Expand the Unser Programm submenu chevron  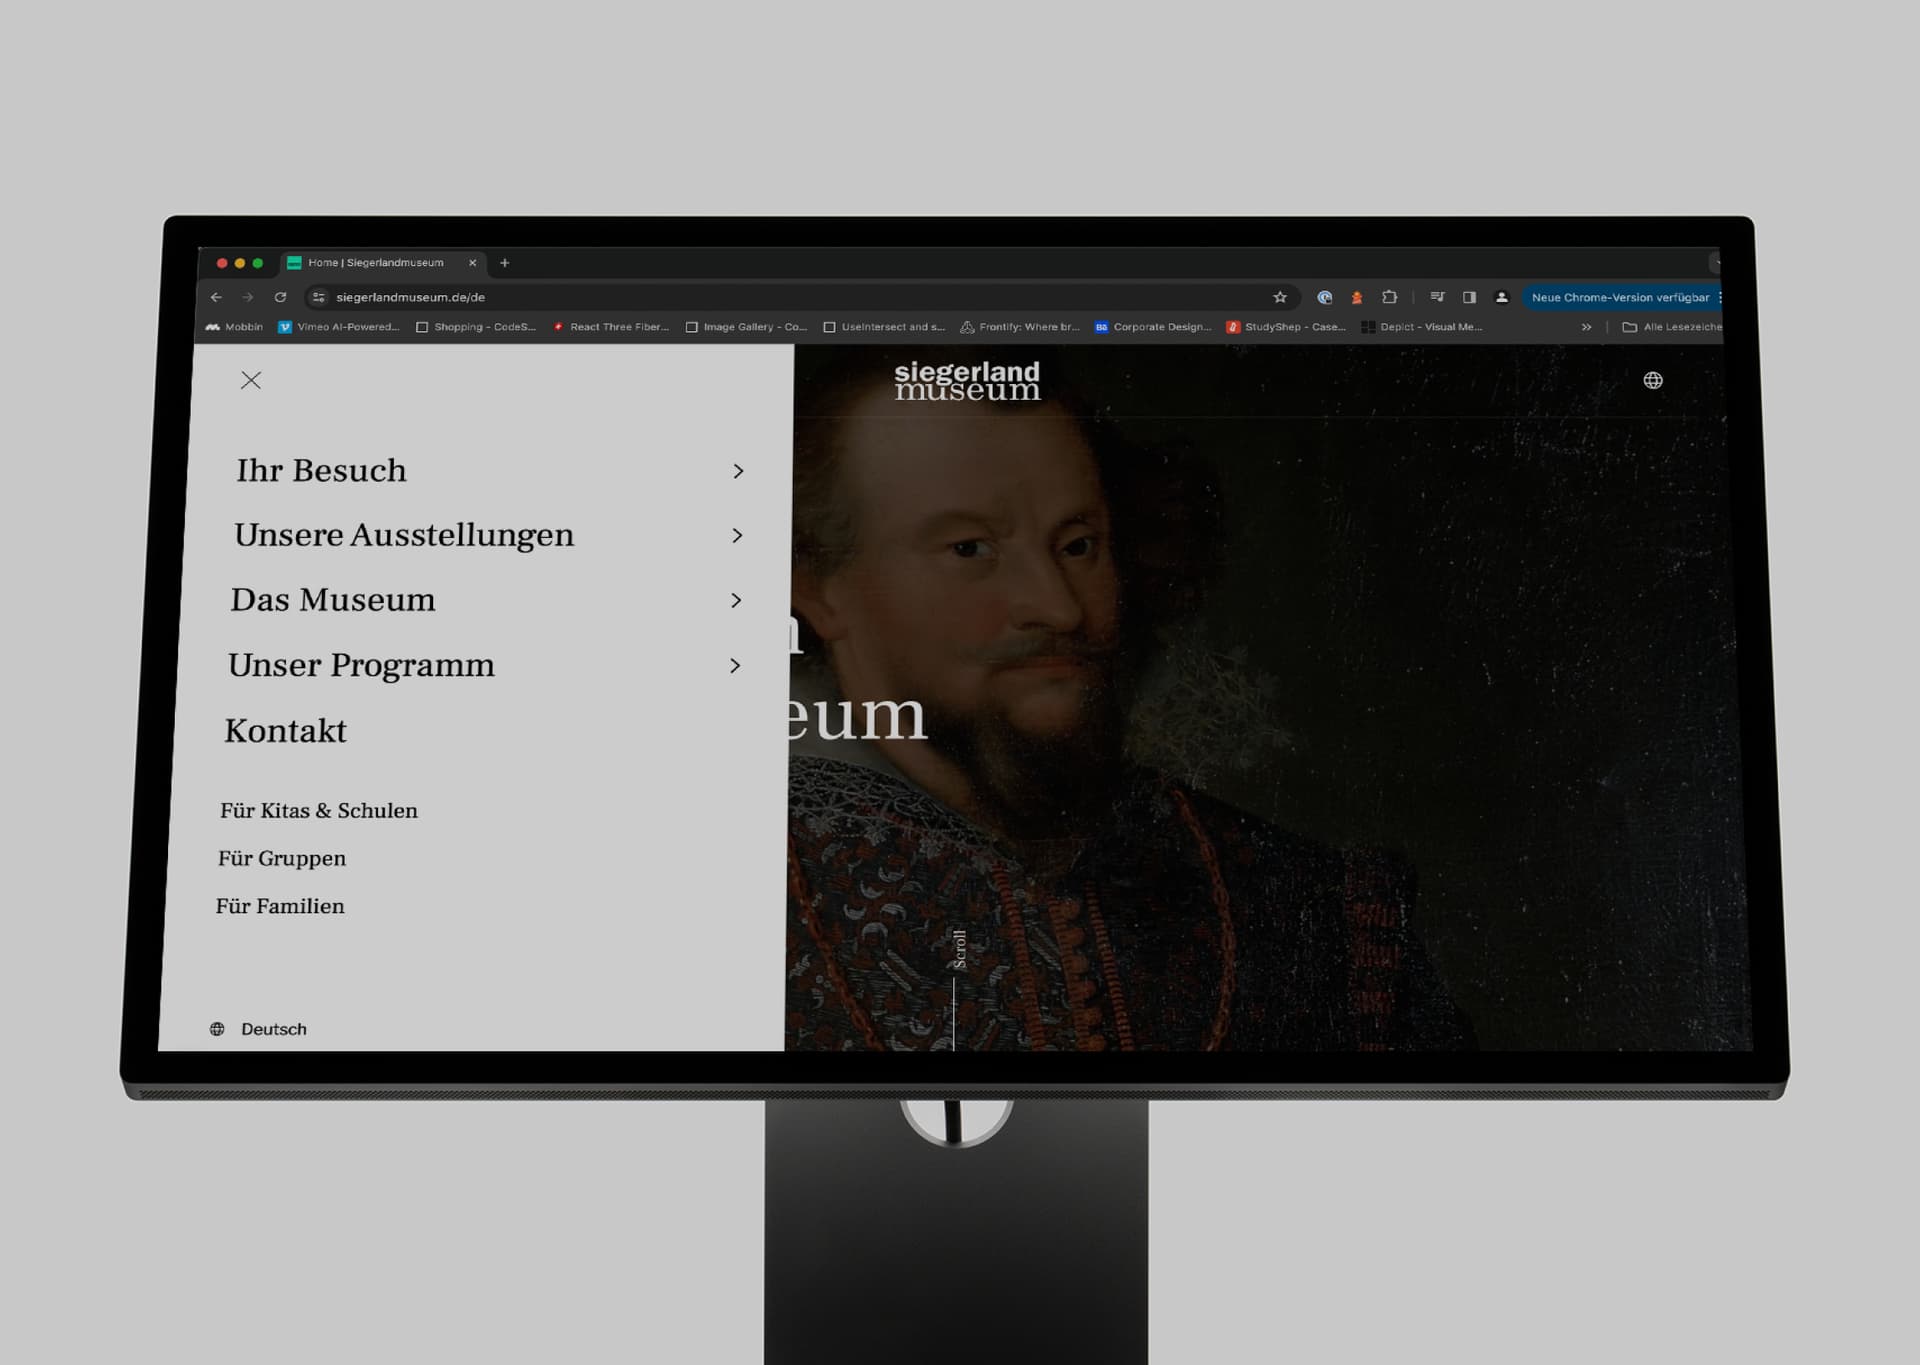coord(735,666)
